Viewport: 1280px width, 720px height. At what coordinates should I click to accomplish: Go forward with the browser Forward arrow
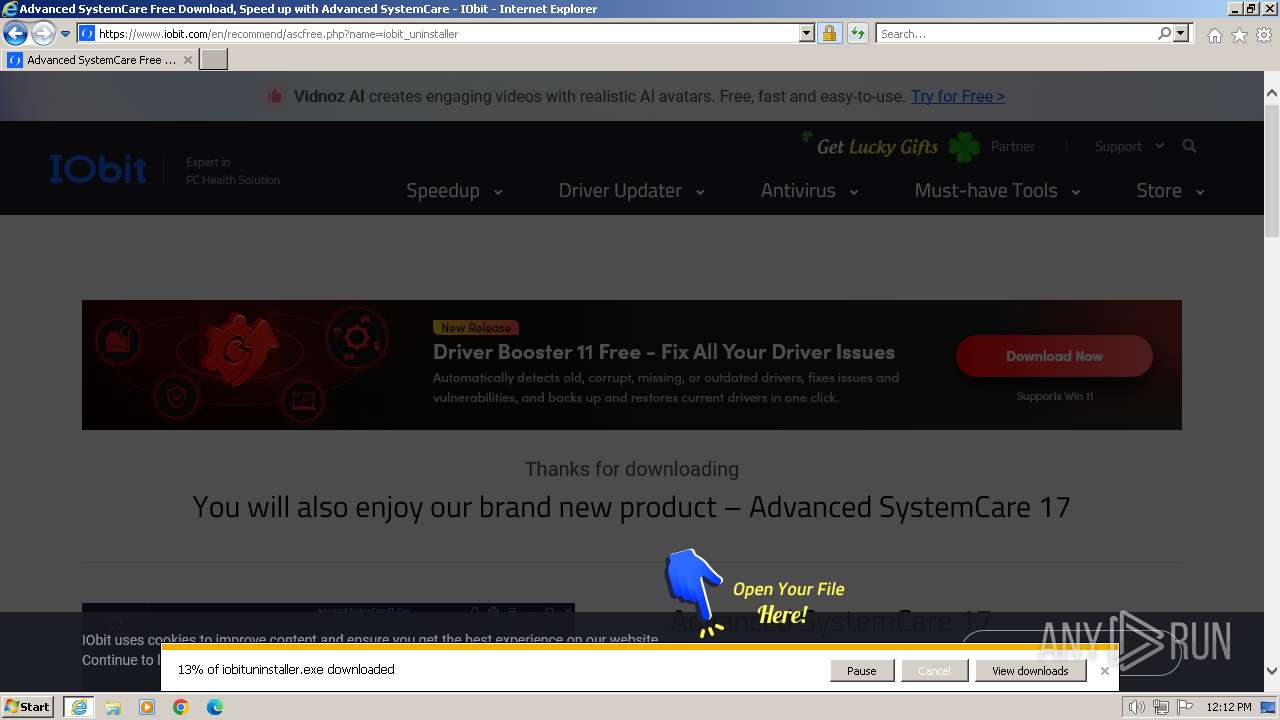(x=42, y=33)
